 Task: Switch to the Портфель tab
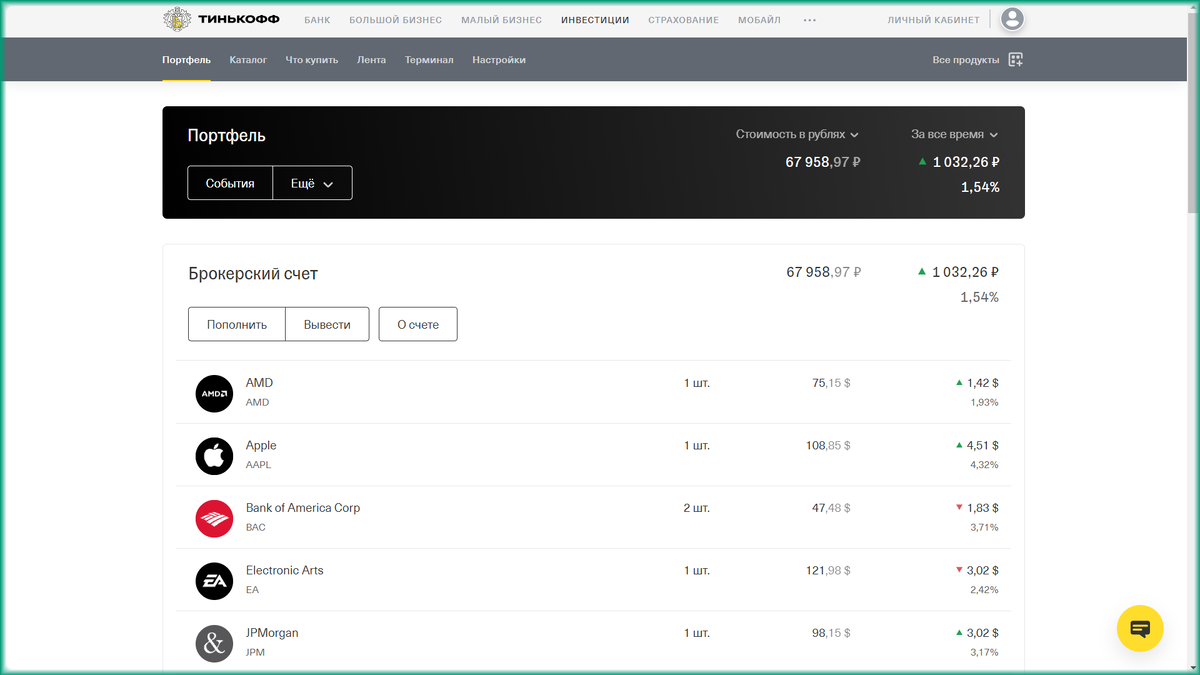(187, 60)
